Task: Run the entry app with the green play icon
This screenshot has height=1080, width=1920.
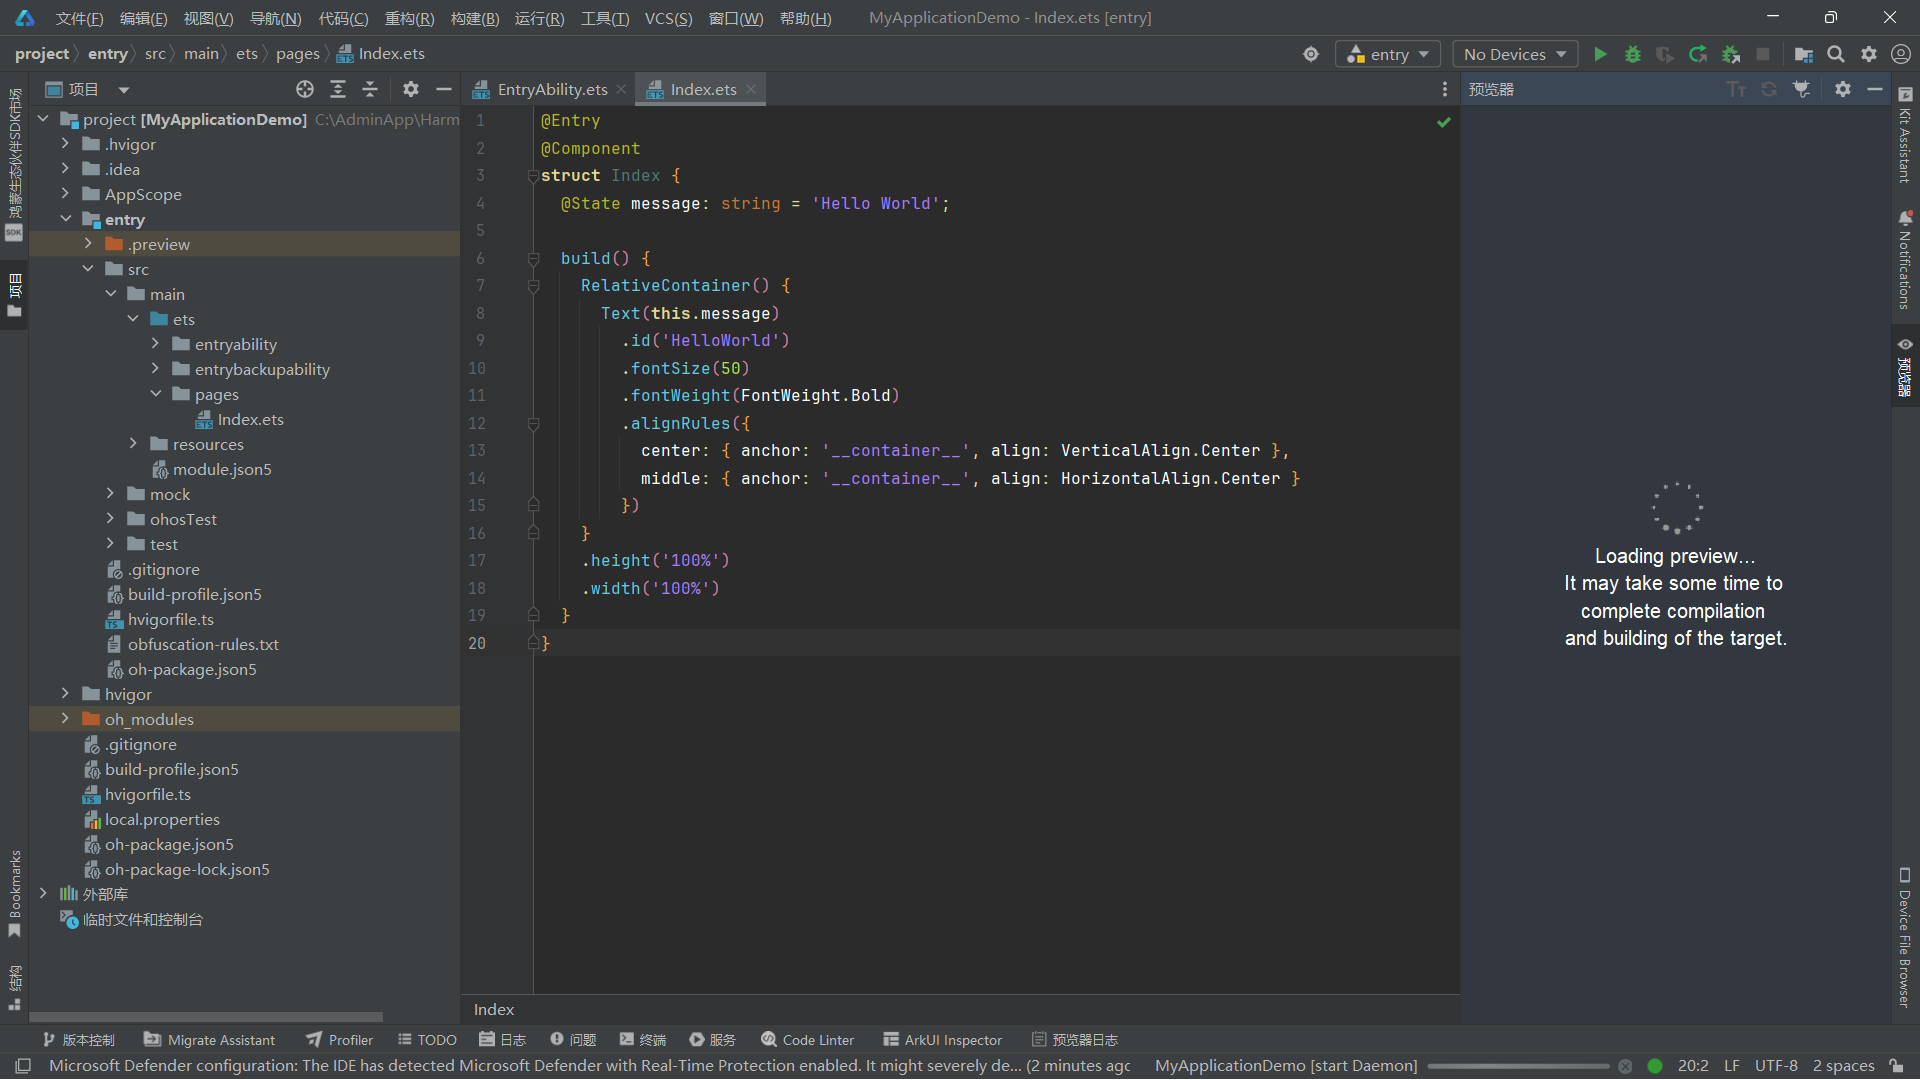Action: pyautogui.click(x=1600, y=54)
